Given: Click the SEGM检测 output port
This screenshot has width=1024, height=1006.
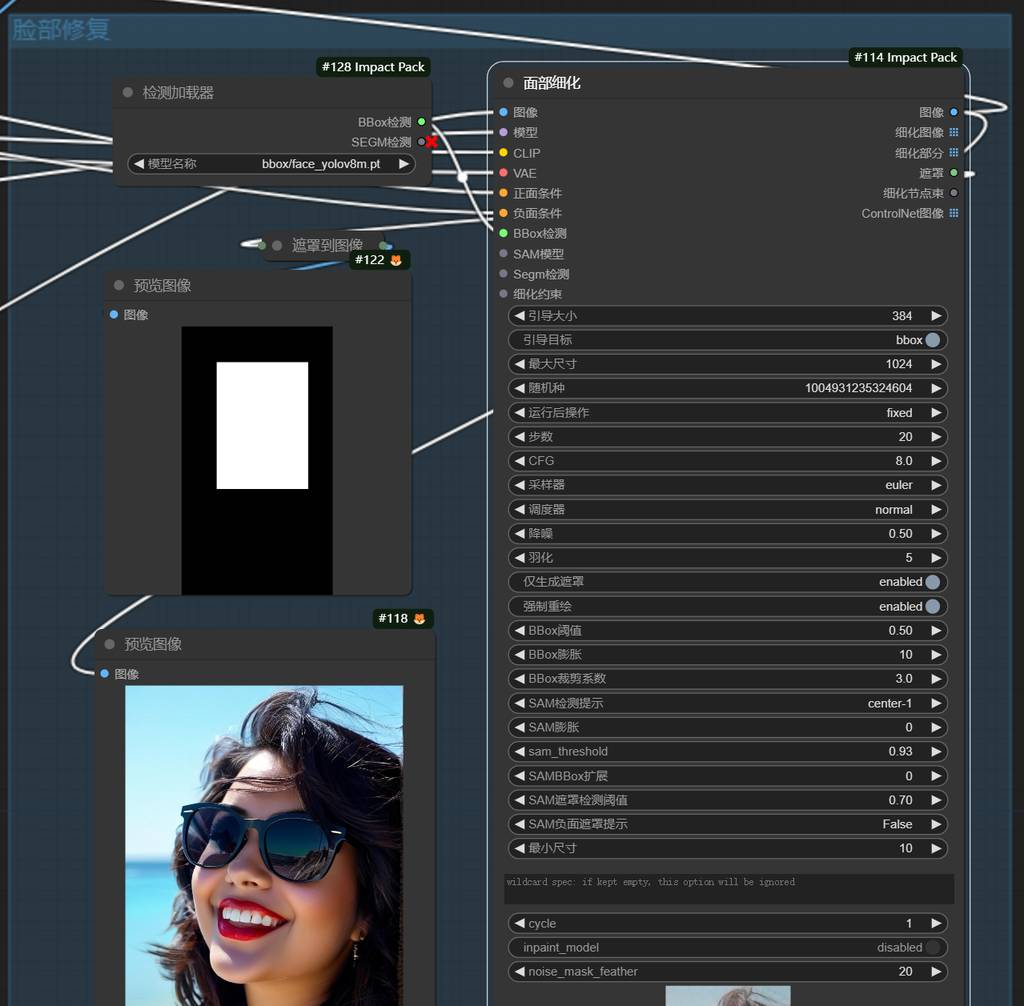Looking at the screenshot, I should click(x=421, y=142).
